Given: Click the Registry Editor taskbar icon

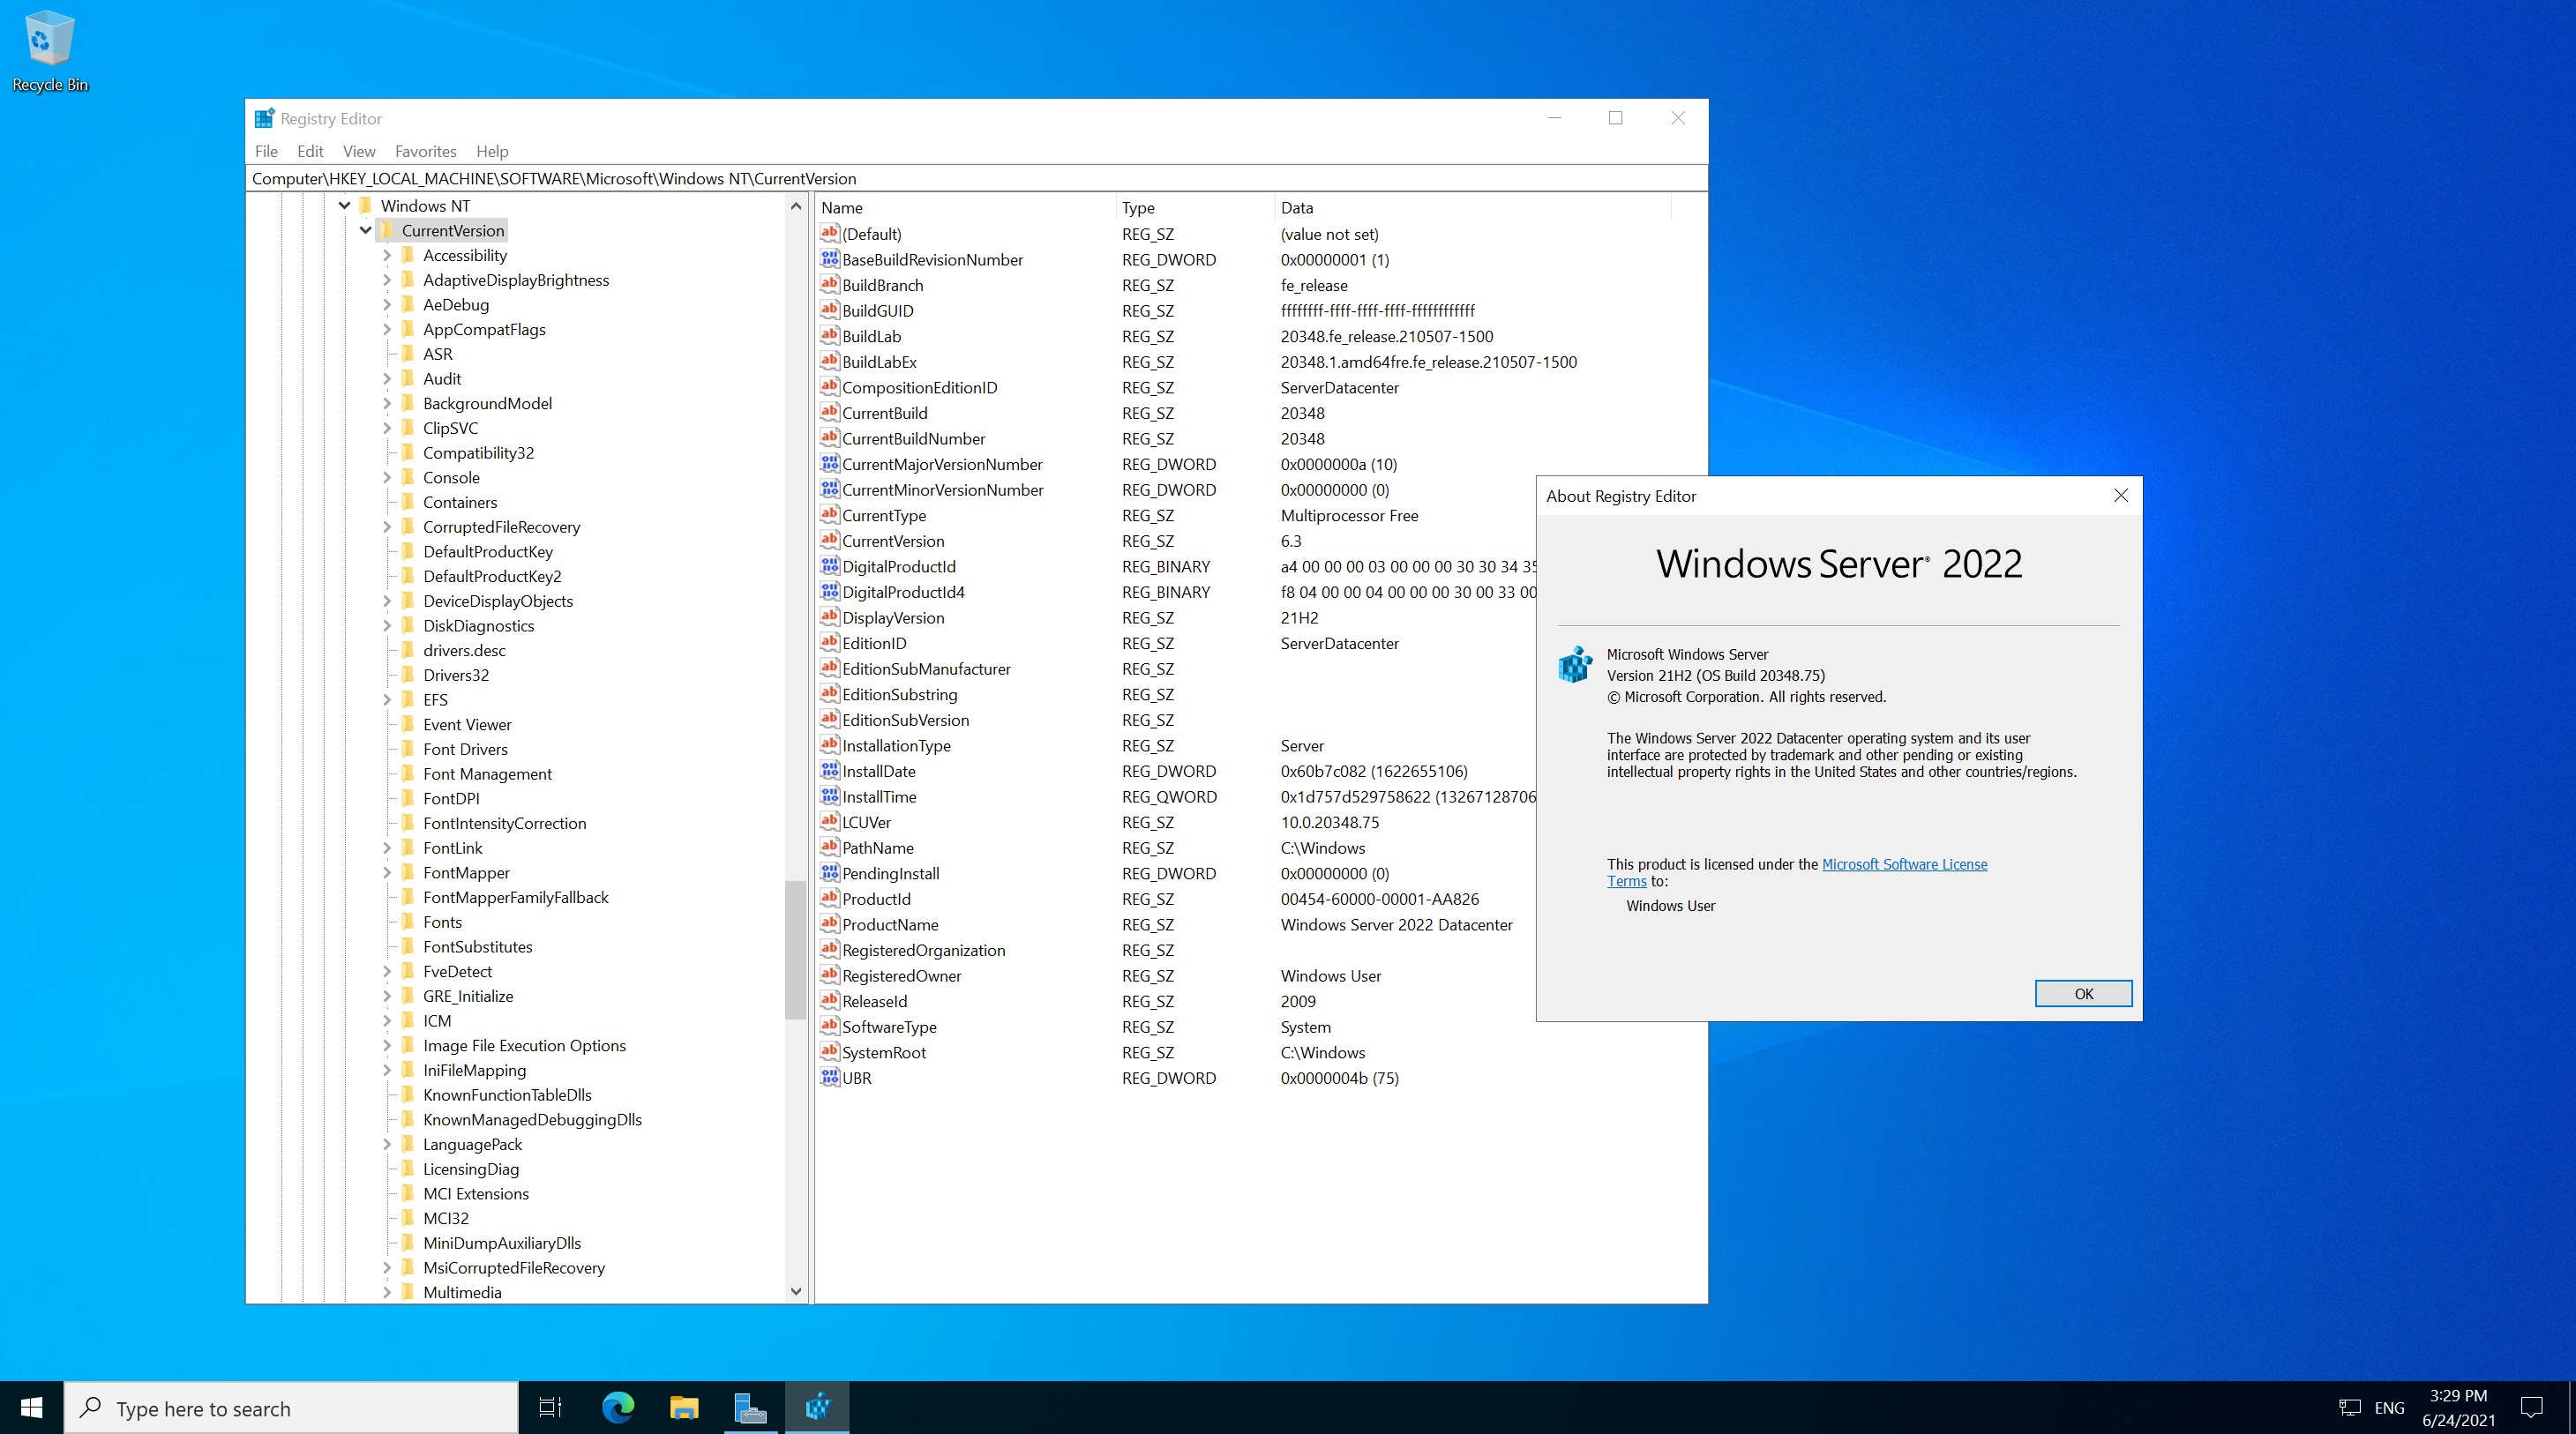Looking at the screenshot, I should [x=817, y=1407].
